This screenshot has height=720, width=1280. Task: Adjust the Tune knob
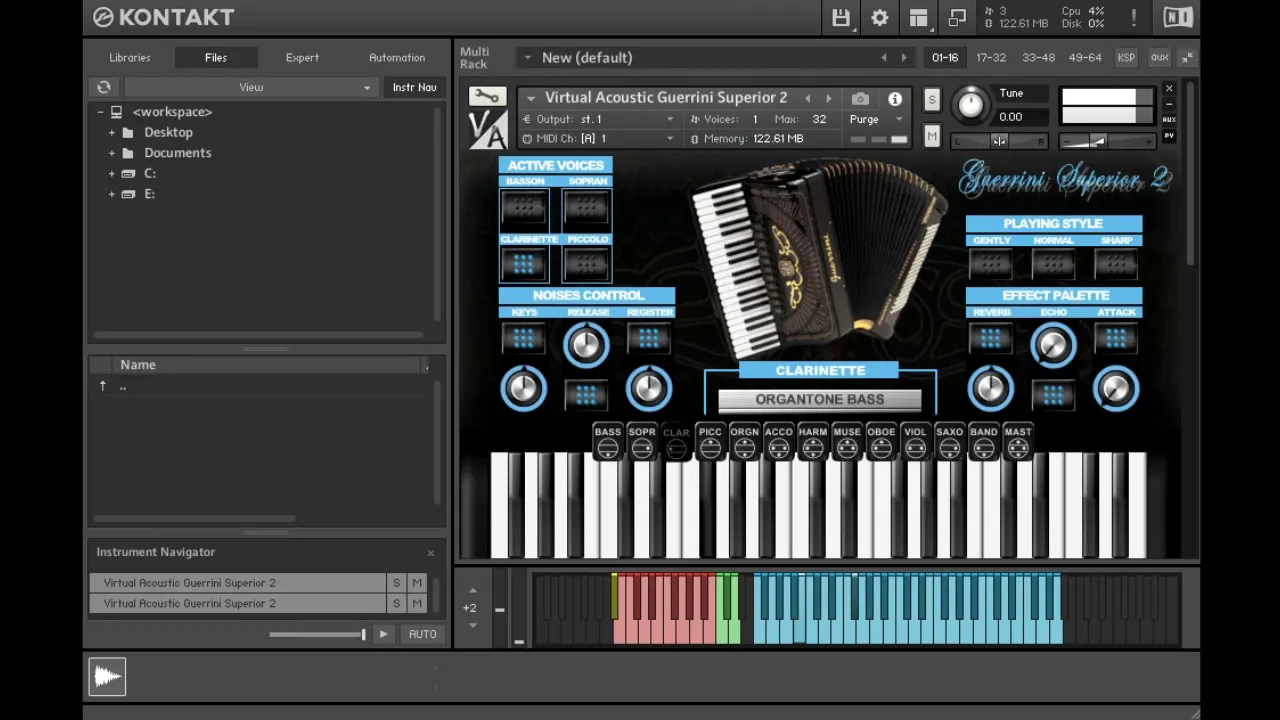(970, 104)
